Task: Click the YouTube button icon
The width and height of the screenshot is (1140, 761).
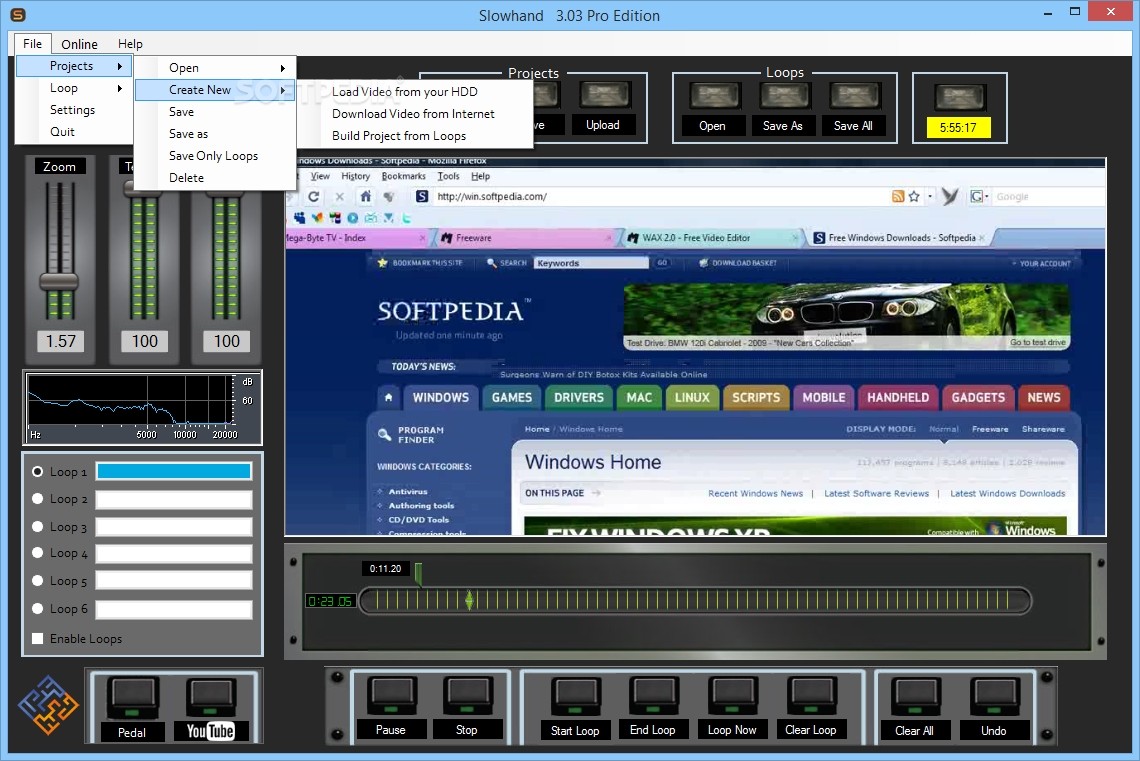Action: [x=210, y=698]
